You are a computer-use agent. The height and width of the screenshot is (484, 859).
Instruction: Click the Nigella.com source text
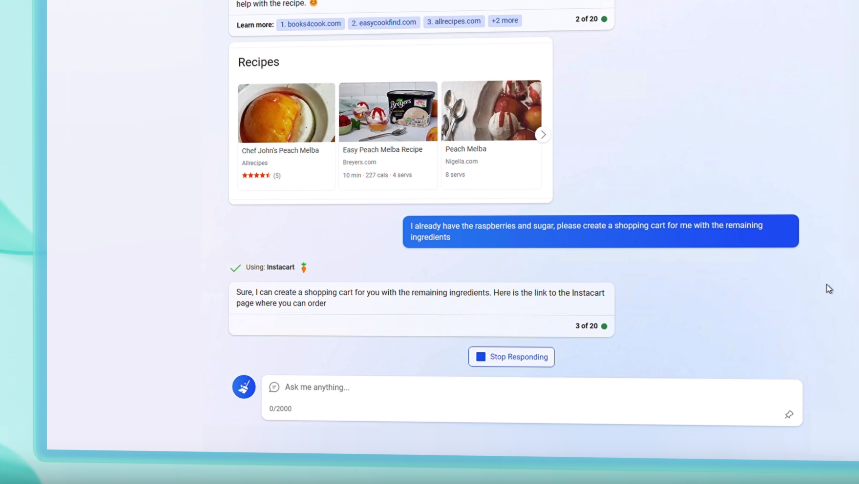click(x=461, y=161)
